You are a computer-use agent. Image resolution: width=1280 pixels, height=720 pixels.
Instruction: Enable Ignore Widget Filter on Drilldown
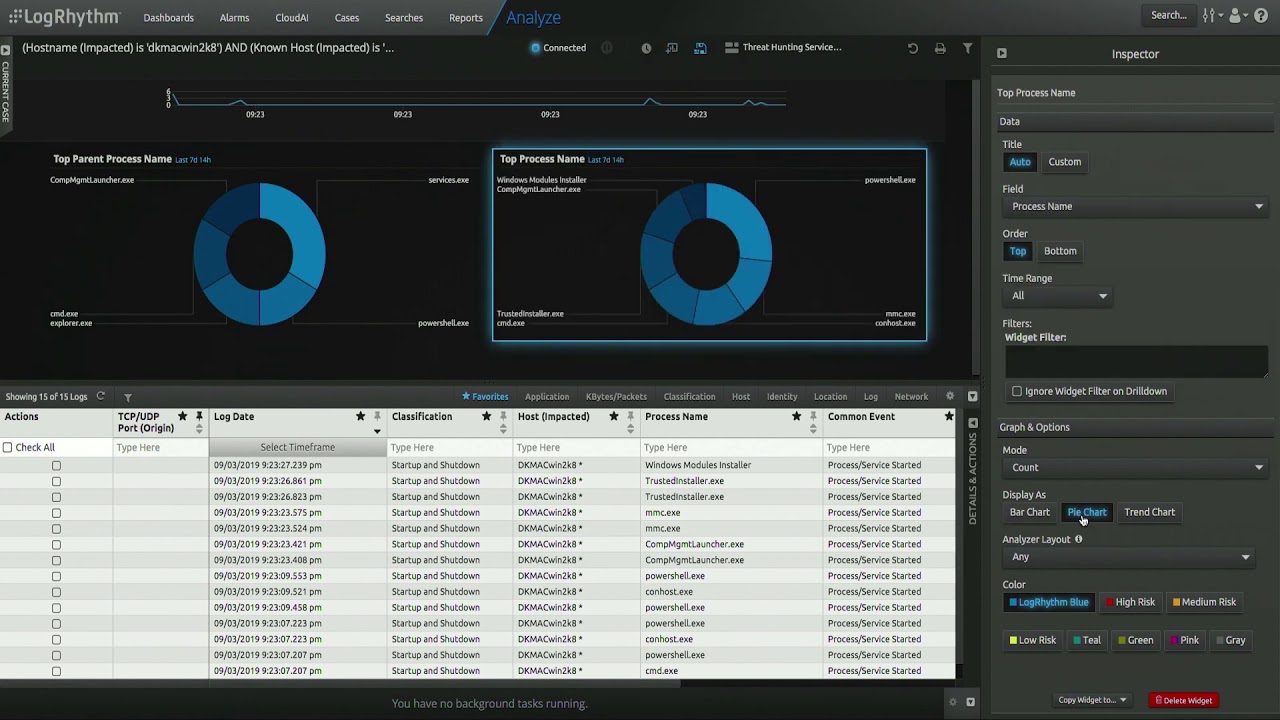(1017, 391)
